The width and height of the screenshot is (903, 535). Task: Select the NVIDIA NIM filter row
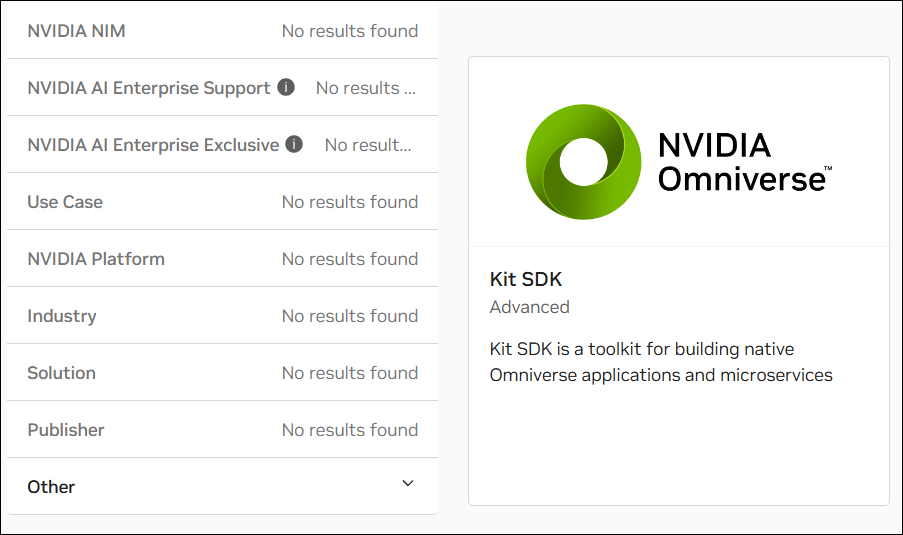[x=222, y=31]
